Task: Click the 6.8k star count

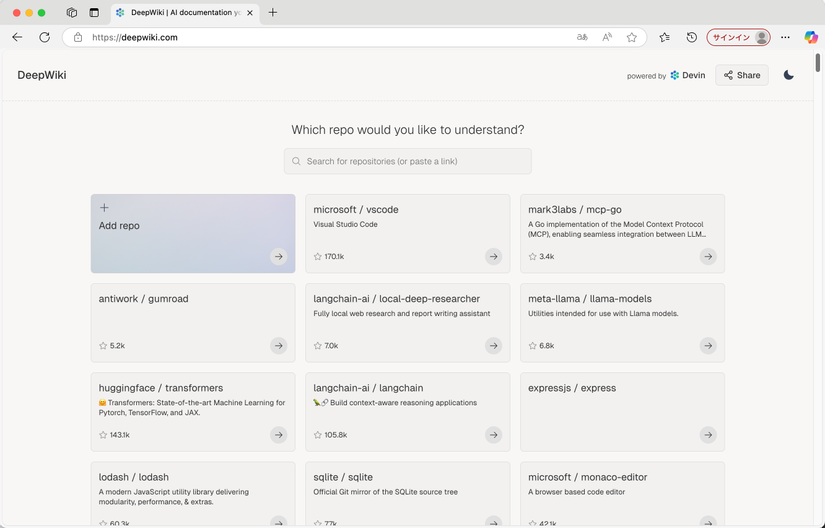Action: pos(547,346)
